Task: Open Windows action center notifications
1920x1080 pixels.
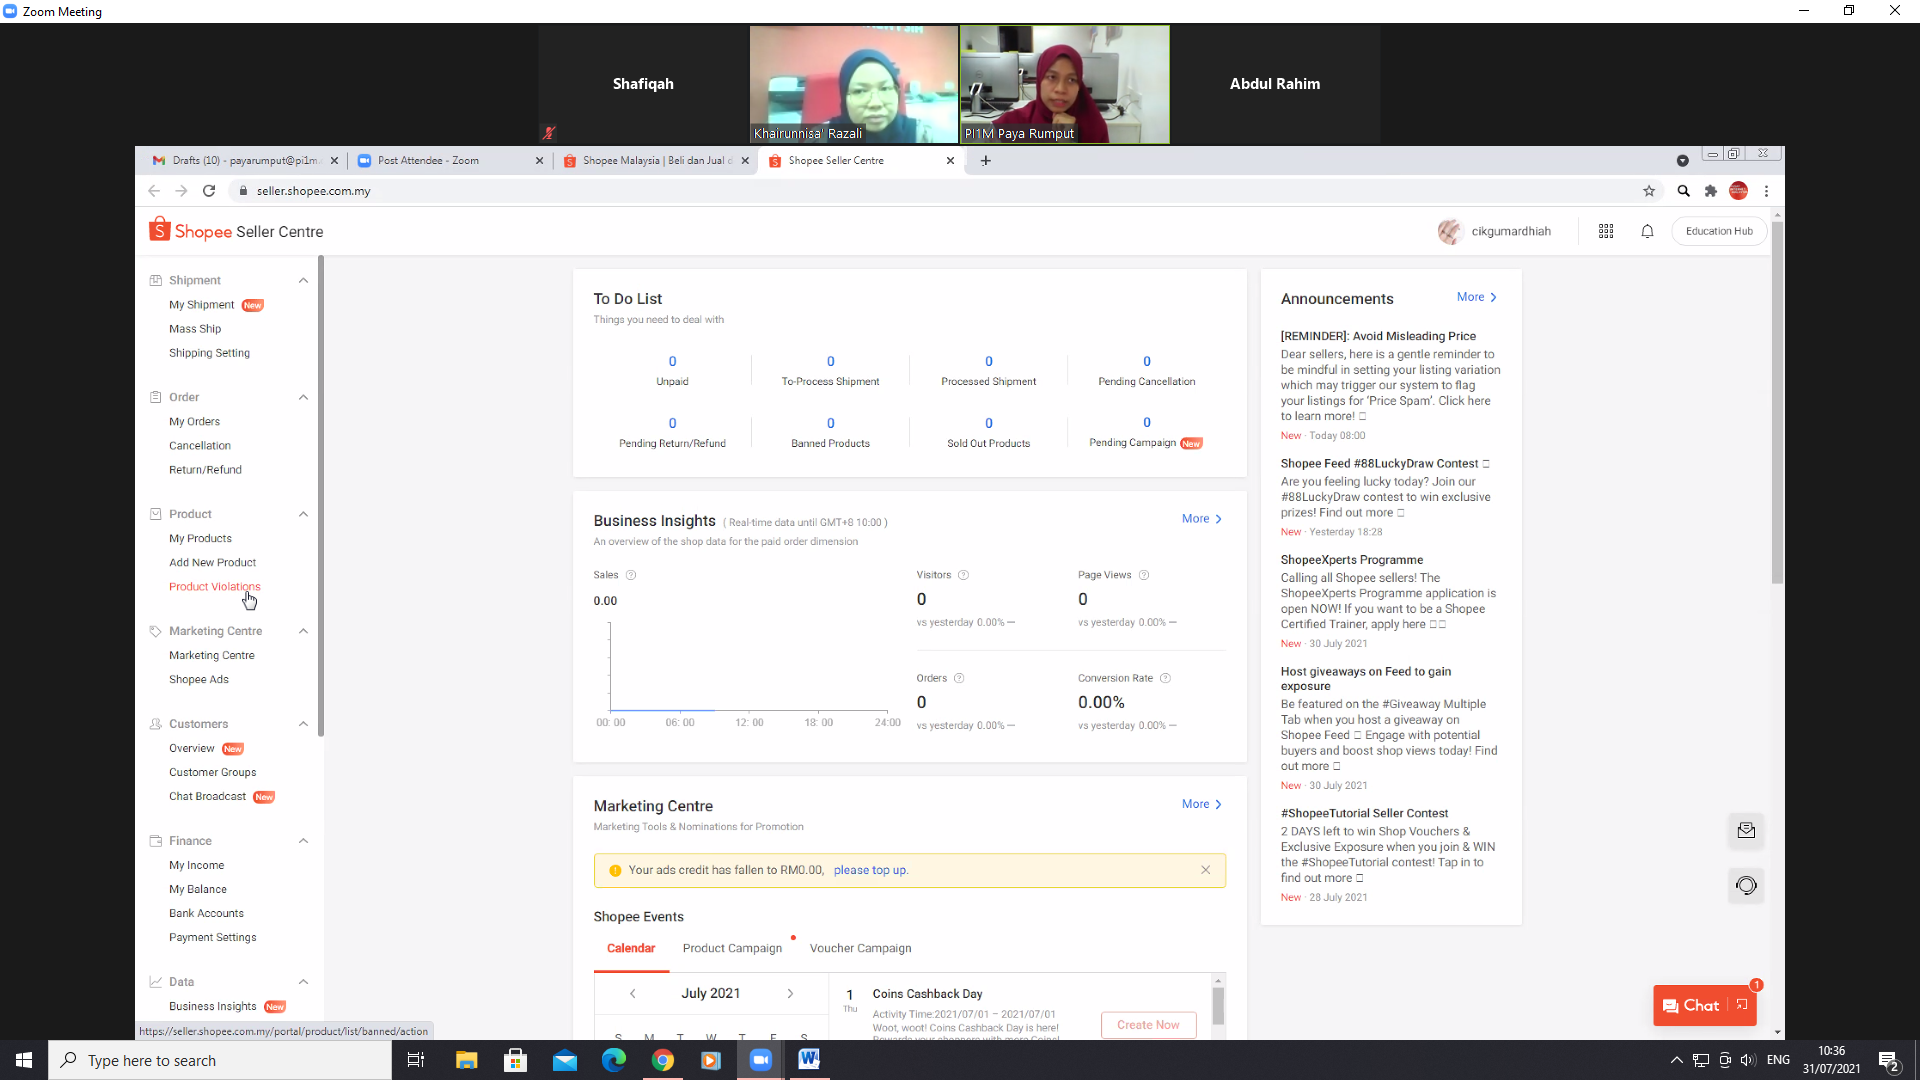Action: tap(1889, 1060)
